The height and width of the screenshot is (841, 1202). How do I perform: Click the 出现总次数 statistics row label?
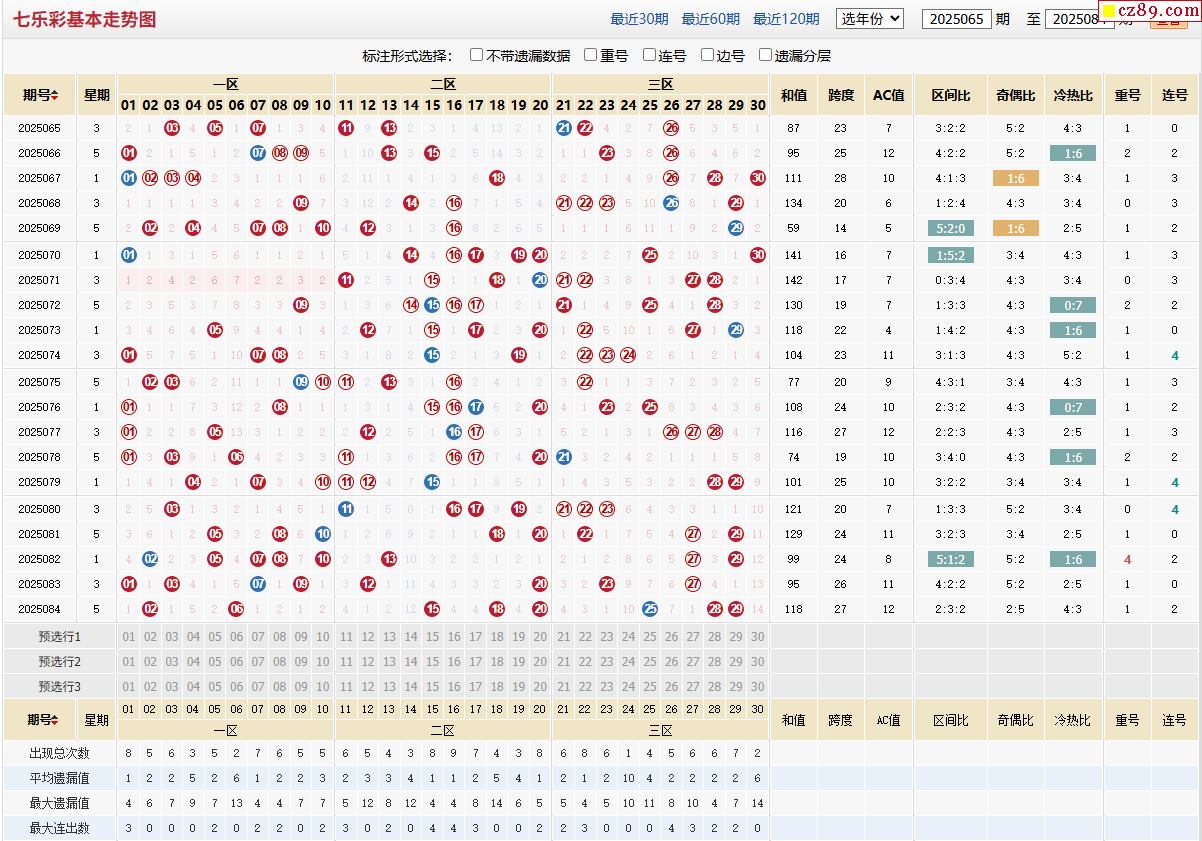[60, 753]
